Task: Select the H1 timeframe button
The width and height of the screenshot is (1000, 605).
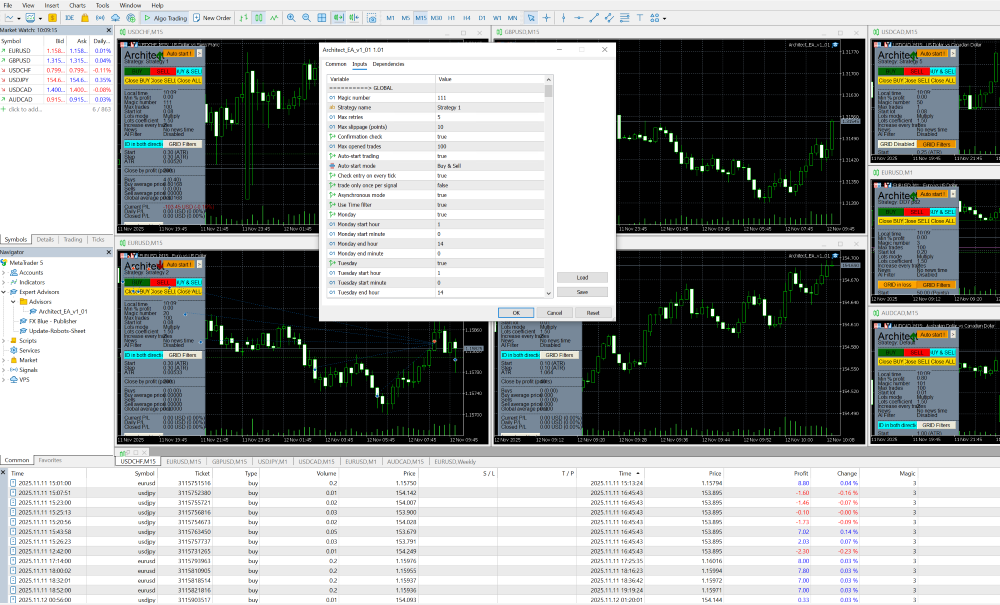Action: tap(452, 18)
